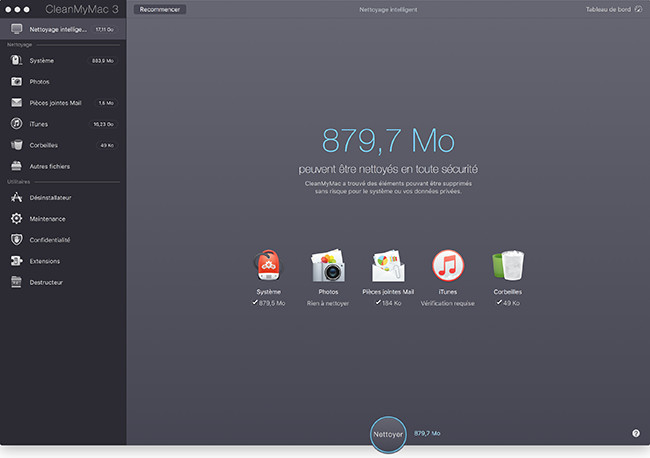This screenshot has height=458, width=650.
Task: Open the Destructeur utility label
Action: (x=46, y=282)
